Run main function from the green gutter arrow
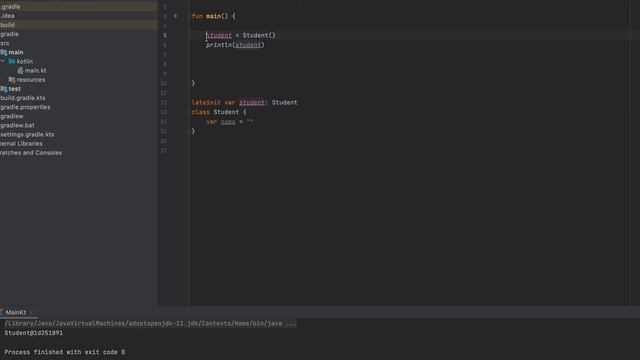The image size is (640, 360). (x=176, y=16)
